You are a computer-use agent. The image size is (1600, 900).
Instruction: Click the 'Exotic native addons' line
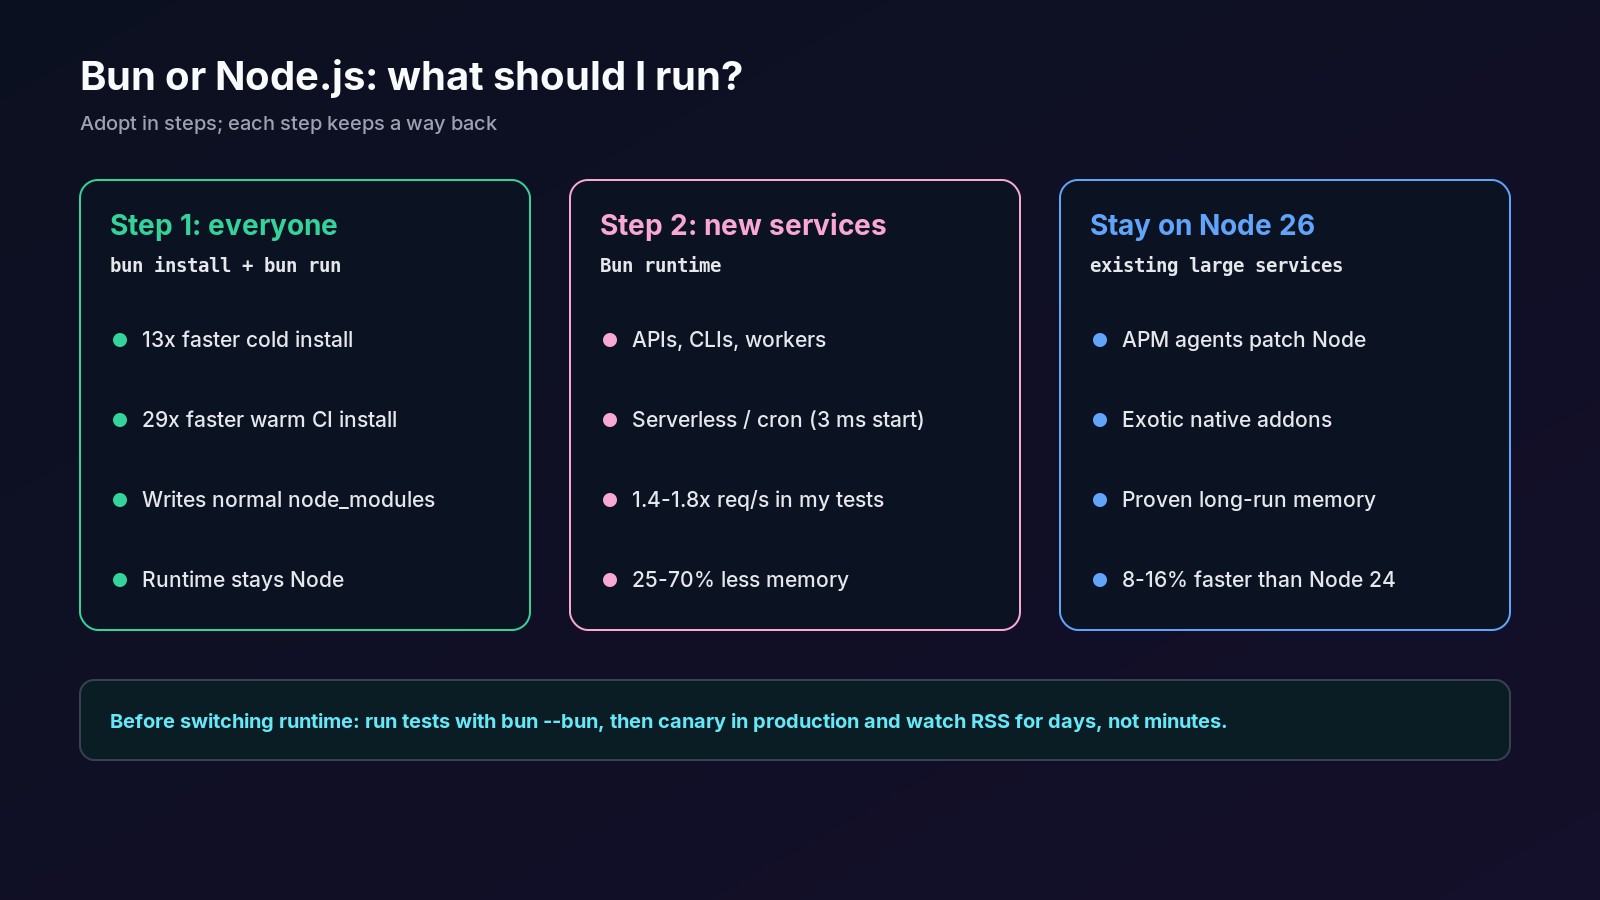[x=1227, y=420]
